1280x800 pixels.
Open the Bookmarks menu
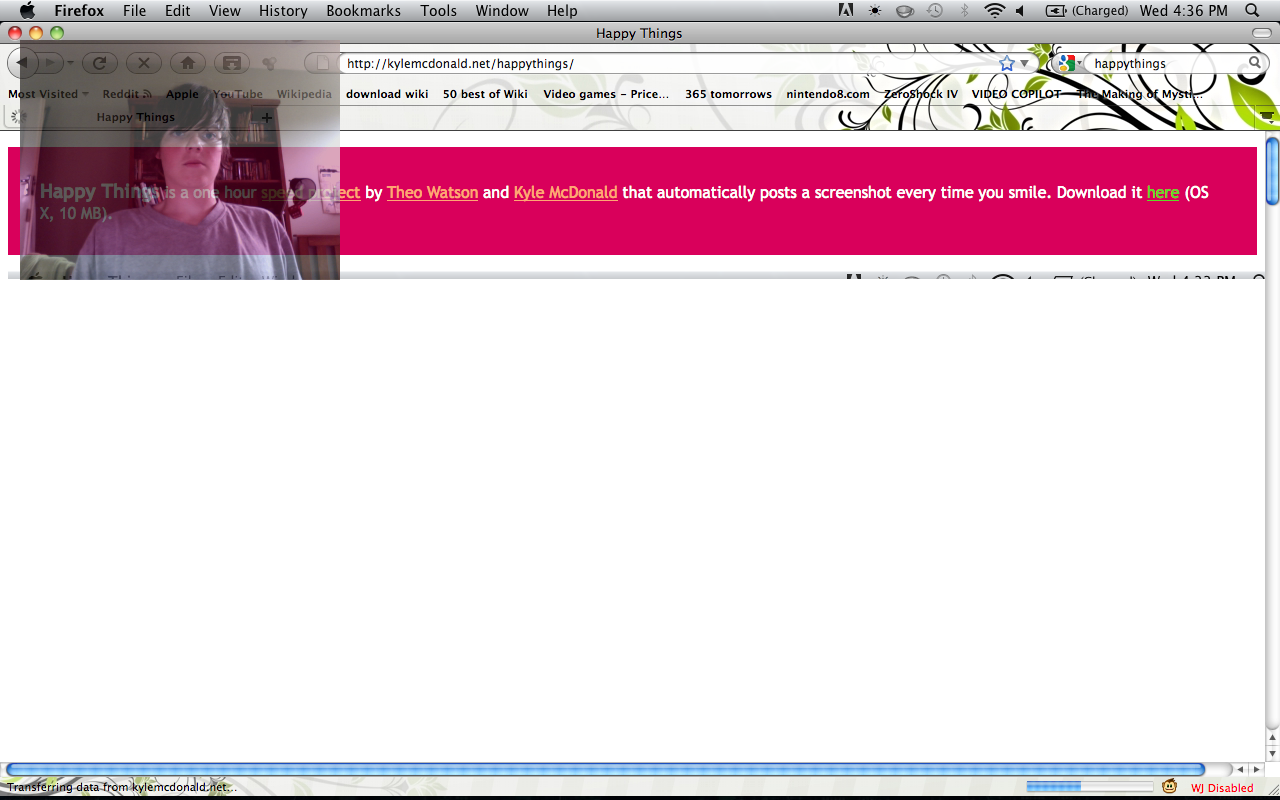[x=363, y=11]
